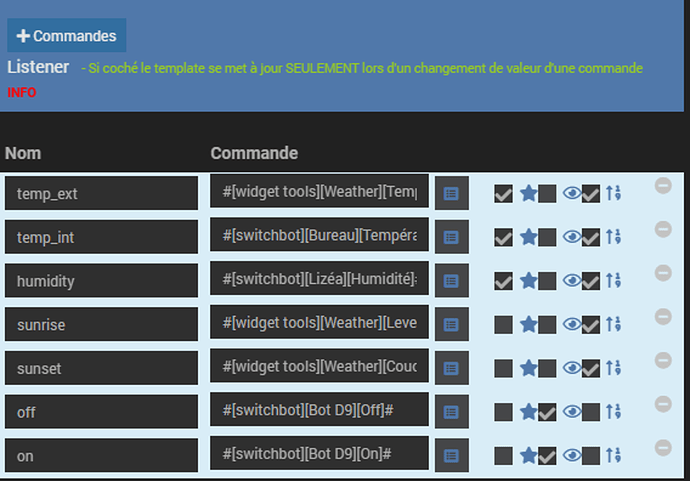This screenshot has width=690, height=481.
Task: Remove the on command row
Action: (x=663, y=448)
